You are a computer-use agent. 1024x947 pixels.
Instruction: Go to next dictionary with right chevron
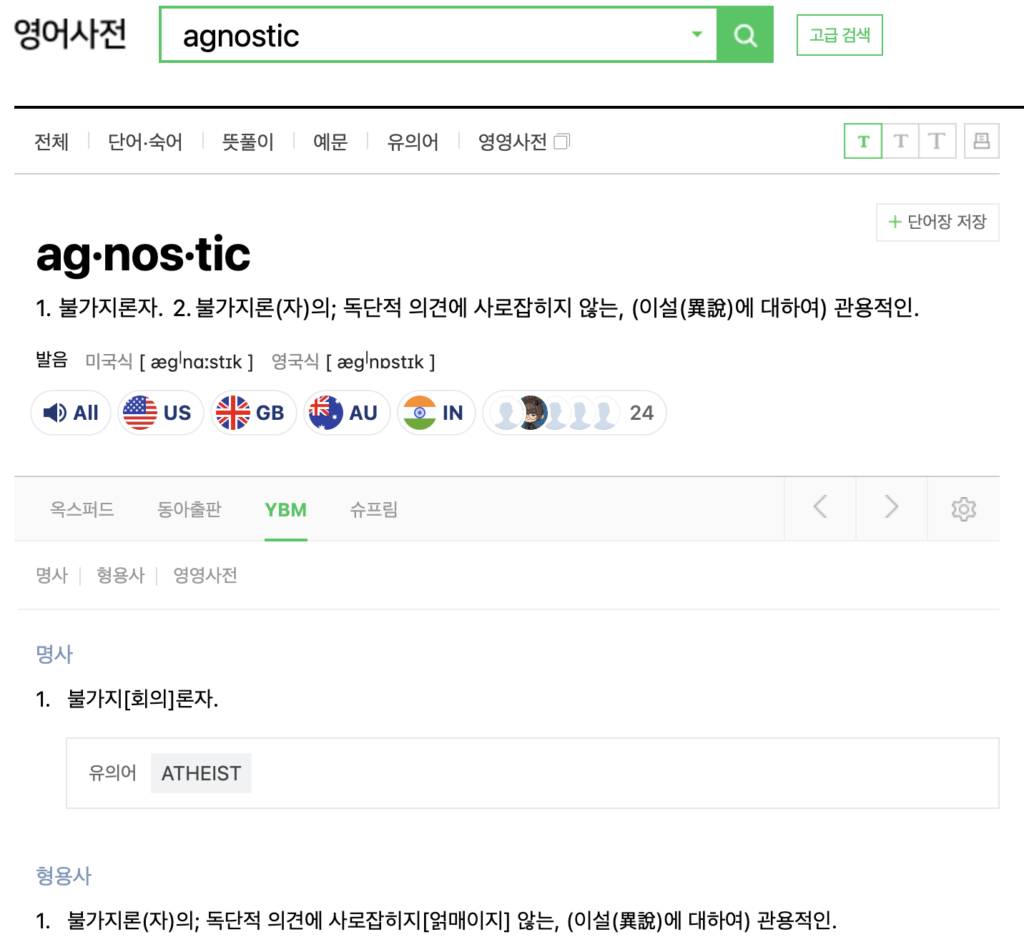[x=891, y=508]
